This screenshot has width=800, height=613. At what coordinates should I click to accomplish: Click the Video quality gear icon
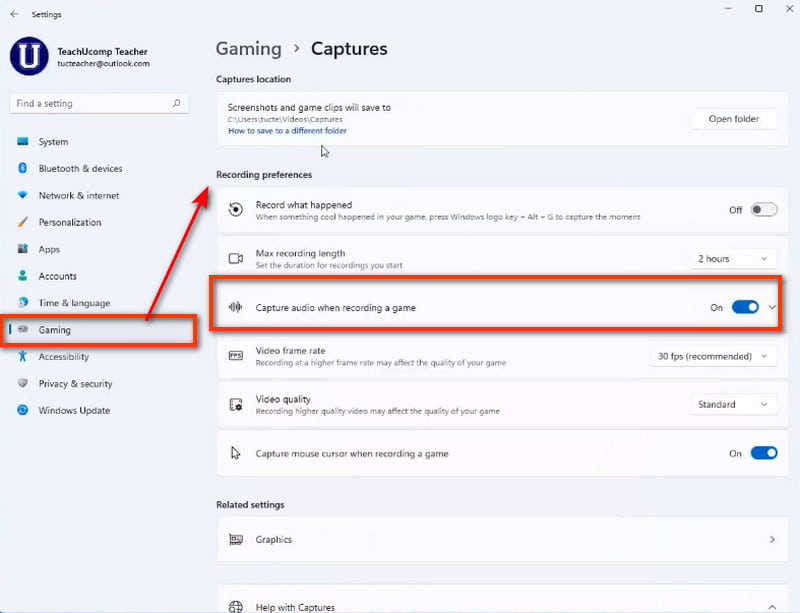coord(236,405)
